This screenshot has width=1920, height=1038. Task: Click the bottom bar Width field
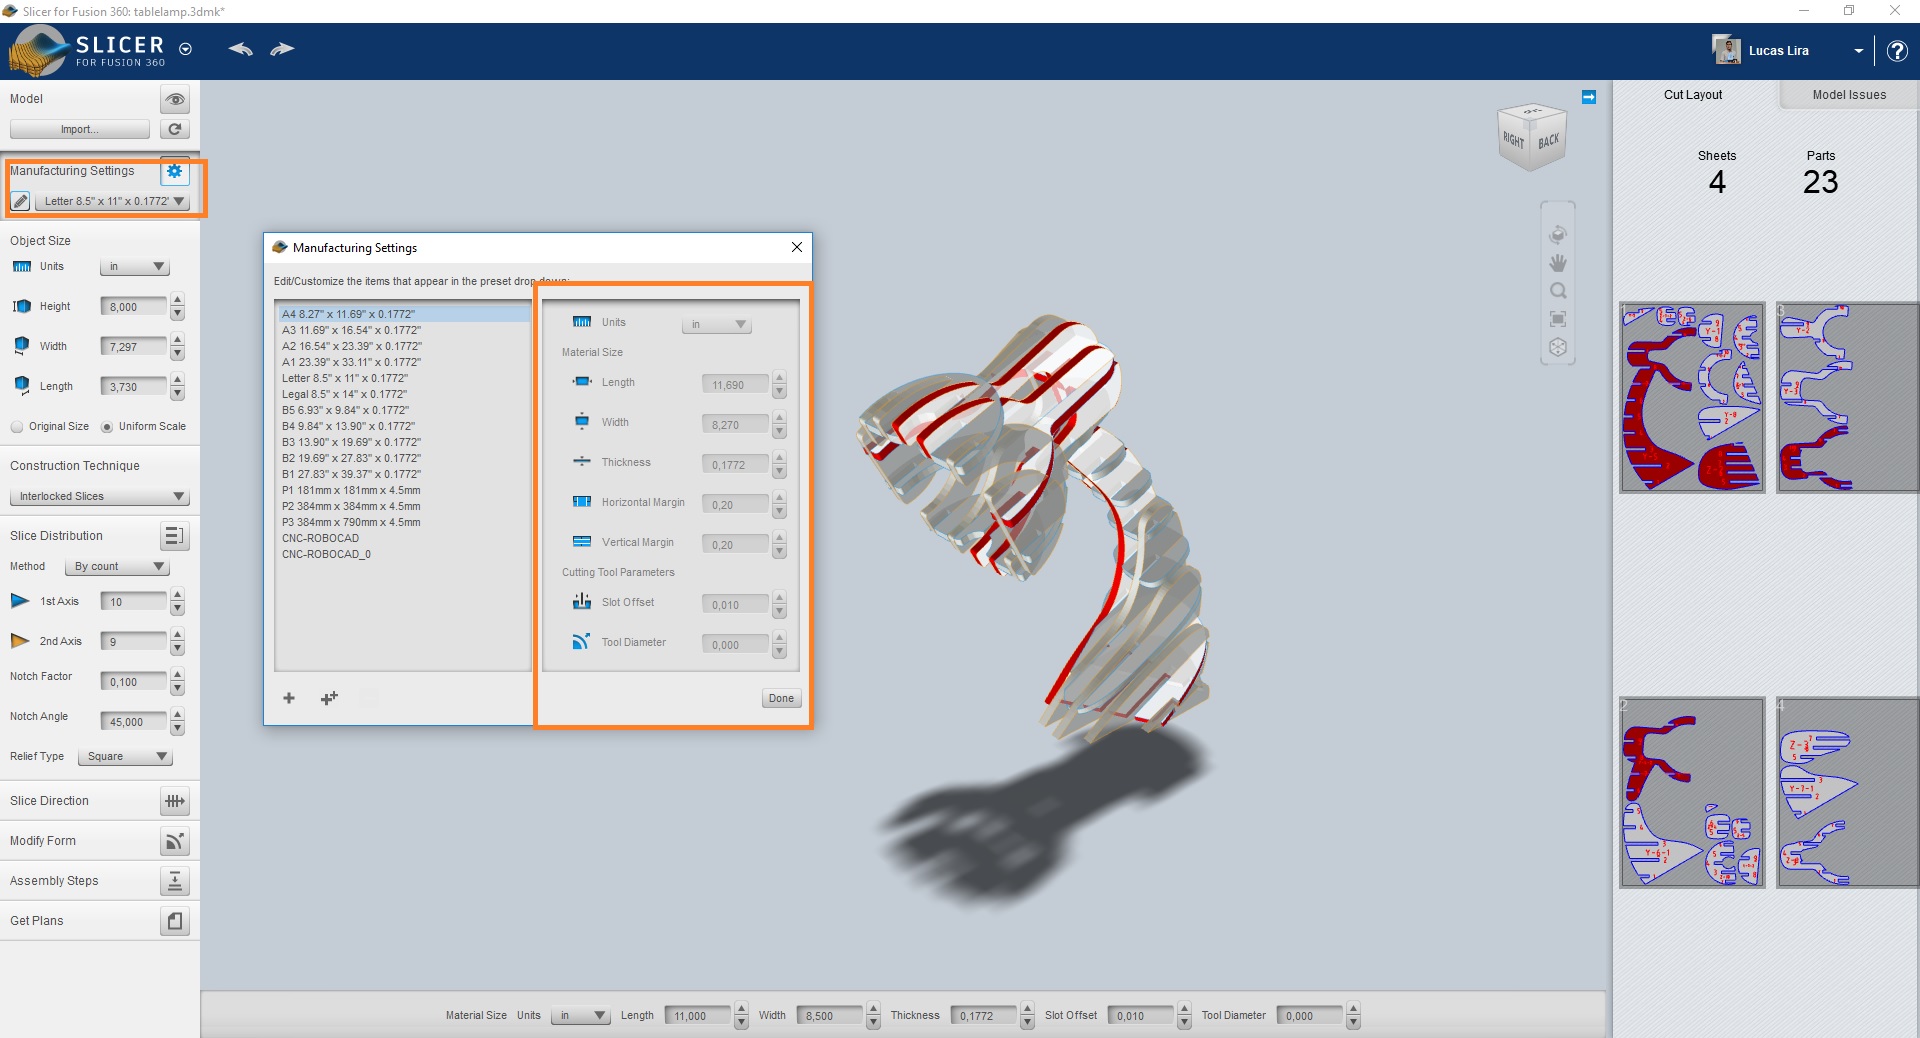830,1016
